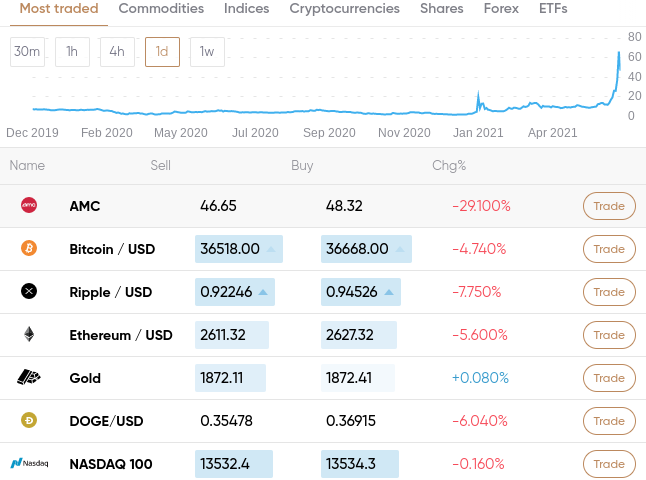Switch to the ETFs tab

[x=553, y=9]
